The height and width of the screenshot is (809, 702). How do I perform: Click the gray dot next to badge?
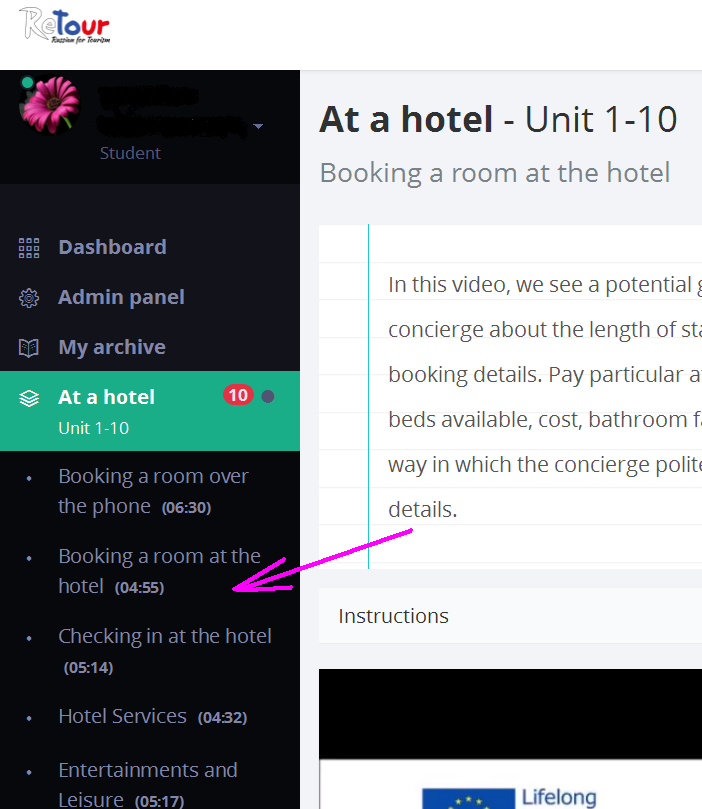tap(268, 396)
